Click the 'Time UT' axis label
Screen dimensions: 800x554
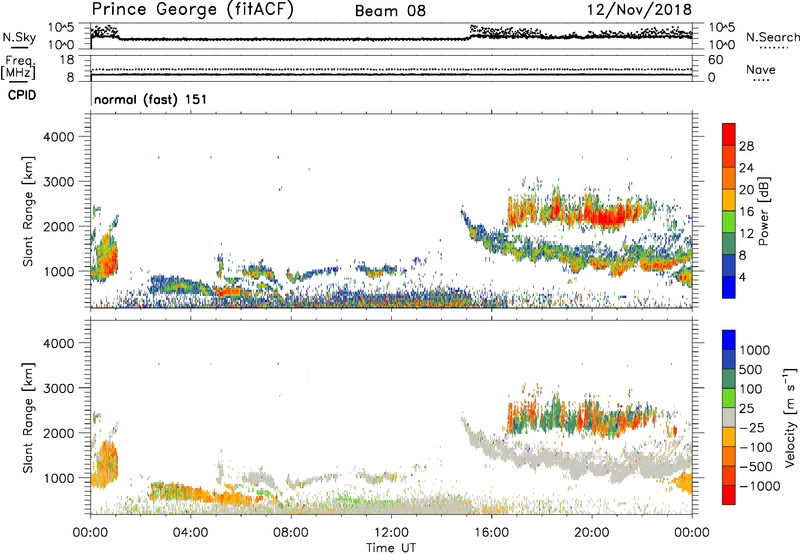click(391, 548)
